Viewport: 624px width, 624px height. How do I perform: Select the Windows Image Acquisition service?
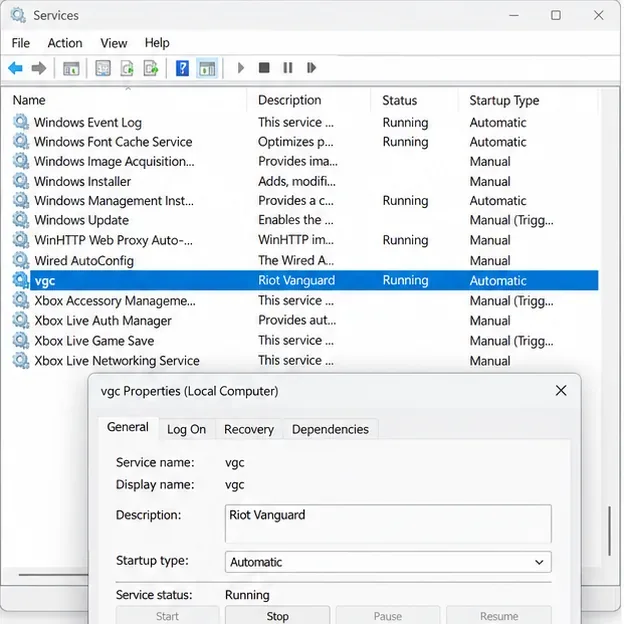pos(114,162)
